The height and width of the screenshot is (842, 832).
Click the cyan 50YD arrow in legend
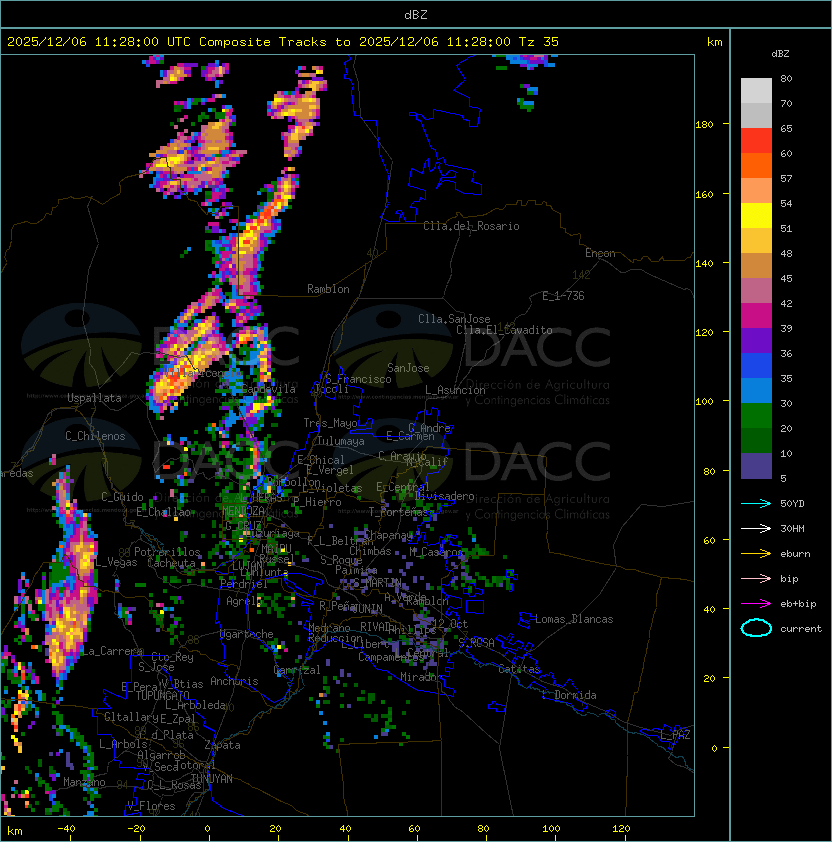pyautogui.click(x=756, y=503)
